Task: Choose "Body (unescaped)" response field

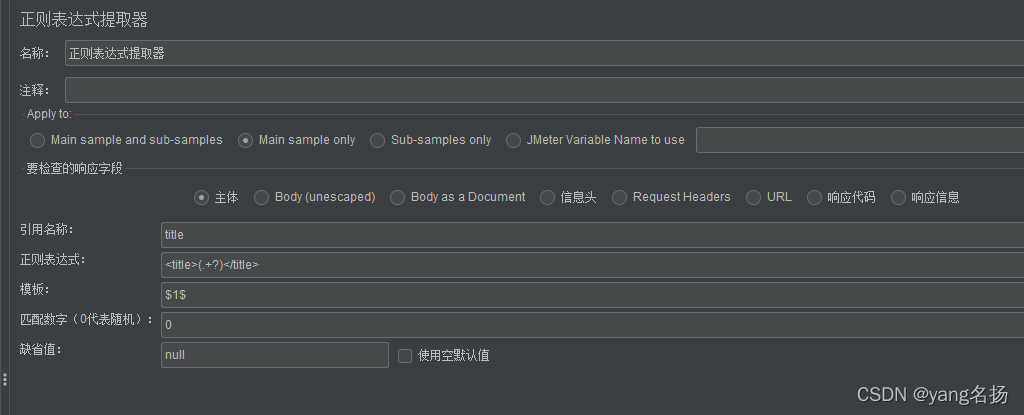Action: point(262,197)
